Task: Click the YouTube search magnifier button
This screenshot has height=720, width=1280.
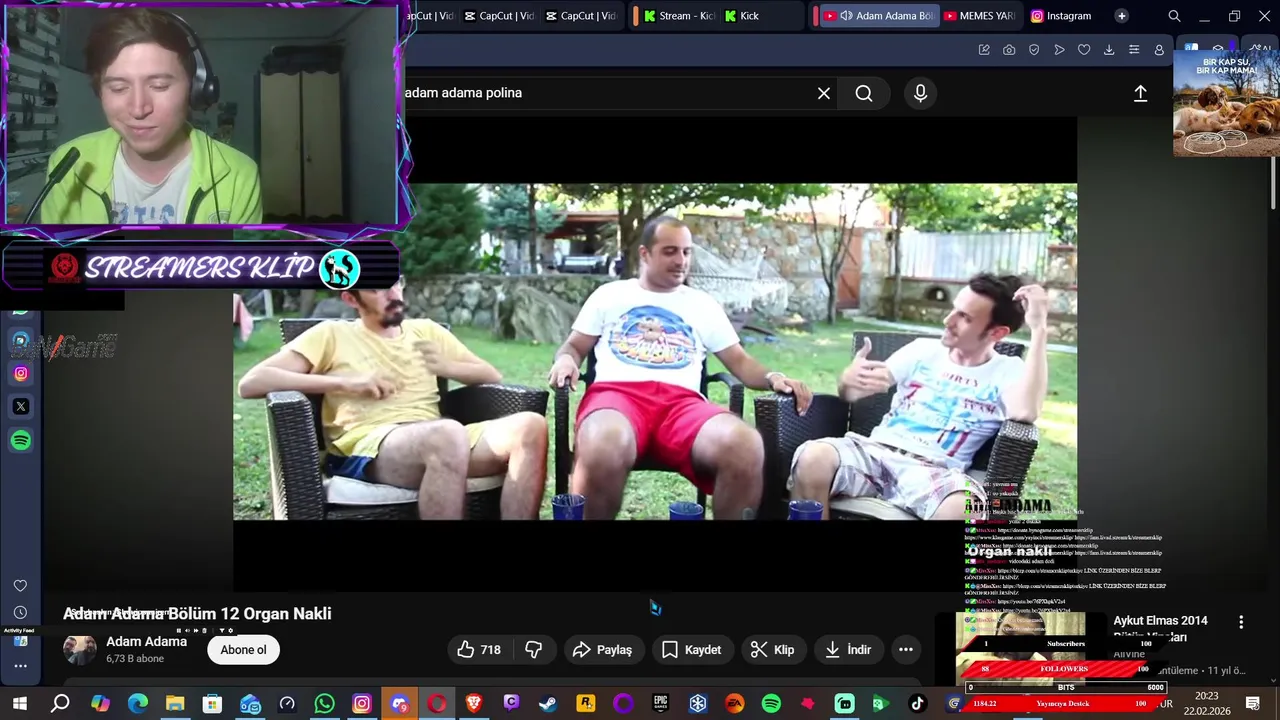Action: (x=864, y=93)
